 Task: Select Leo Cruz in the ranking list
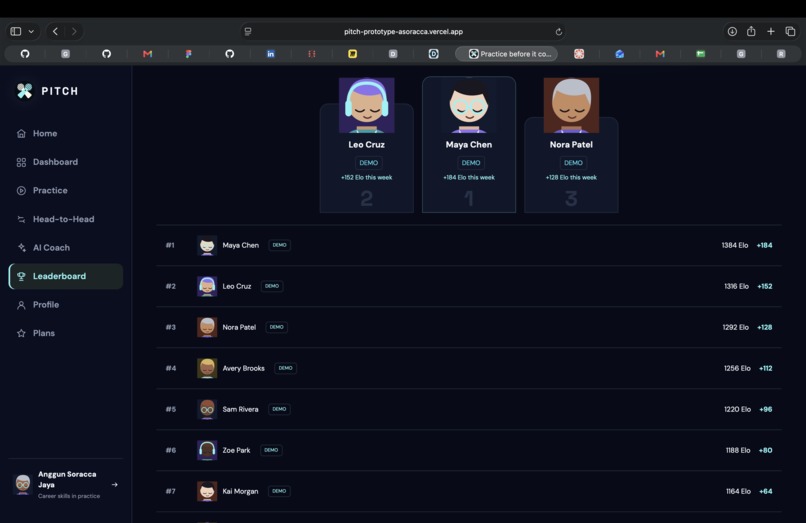(469, 286)
